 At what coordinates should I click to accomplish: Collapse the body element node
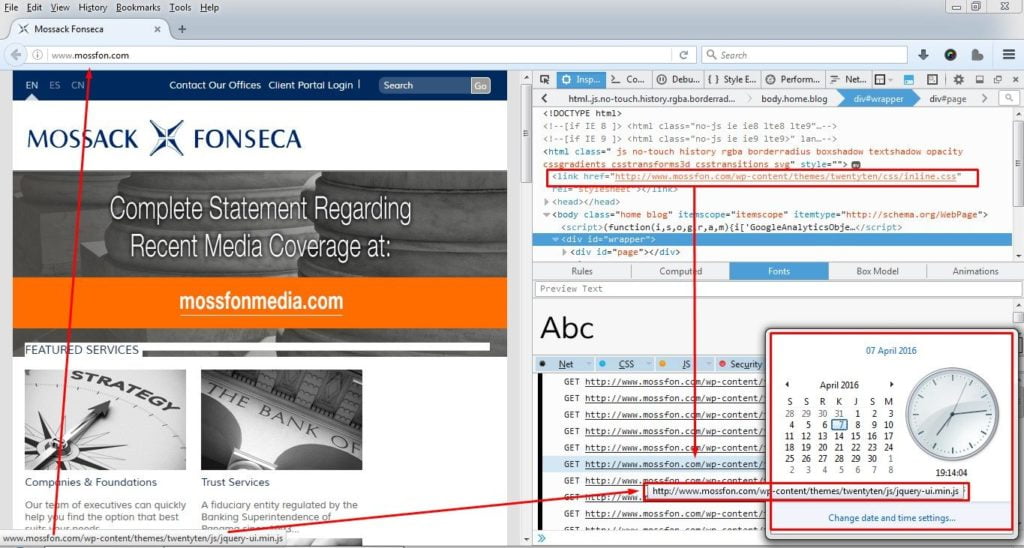coord(547,214)
